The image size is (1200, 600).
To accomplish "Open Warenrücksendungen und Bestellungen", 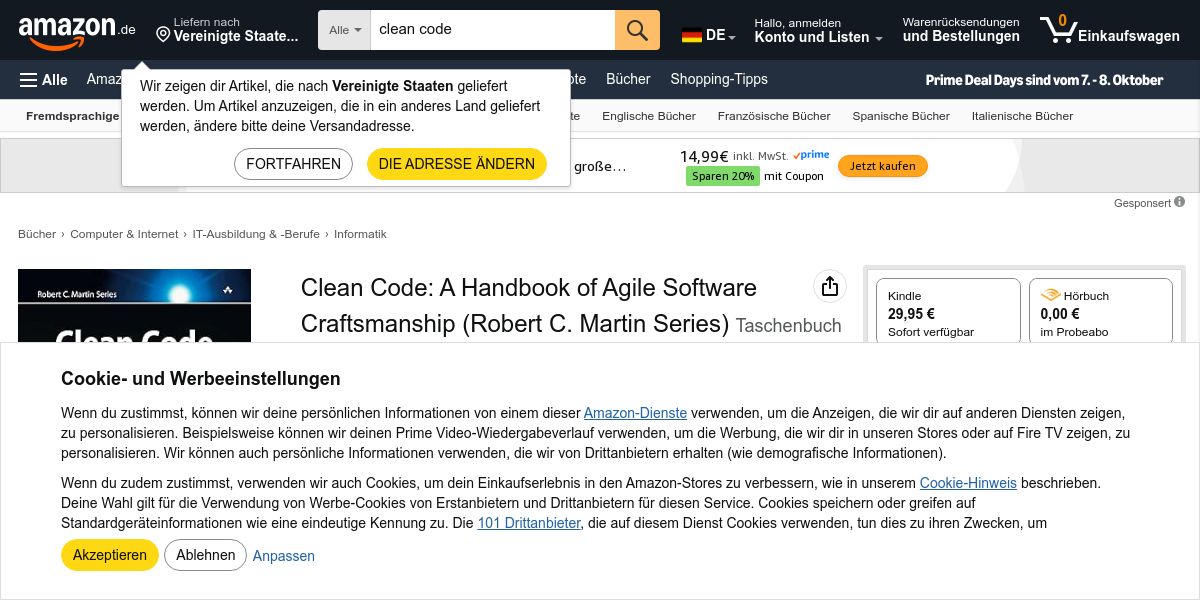I will [961, 30].
